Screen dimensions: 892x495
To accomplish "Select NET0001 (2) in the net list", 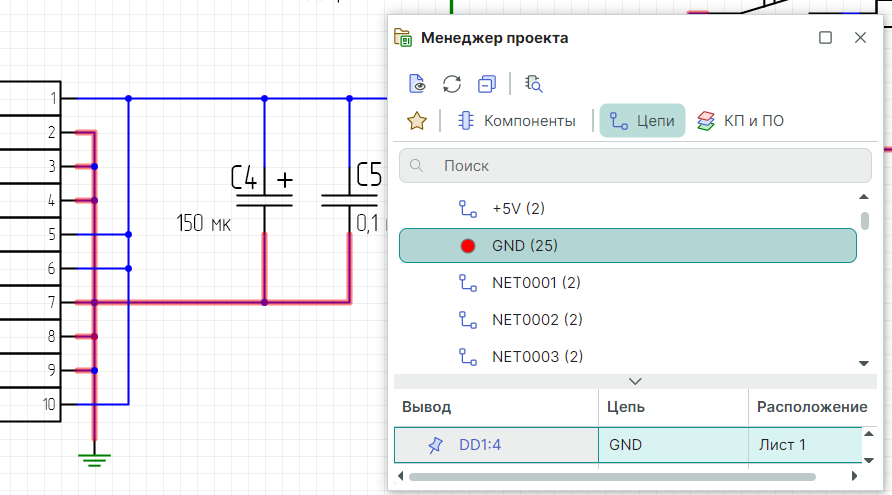I will pyautogui.click(x=536, y=283).
